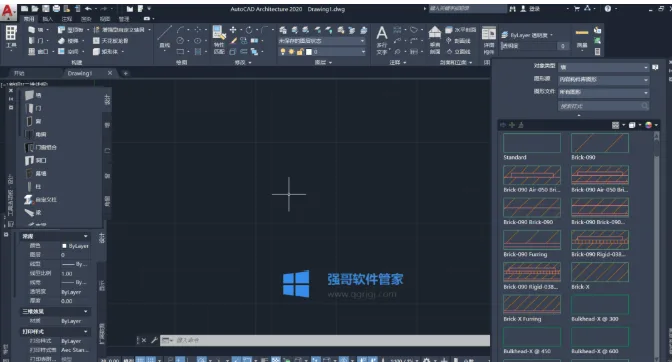Switch to the Drawing1 file tab
The image size is (672, 362).
point(80,73)
